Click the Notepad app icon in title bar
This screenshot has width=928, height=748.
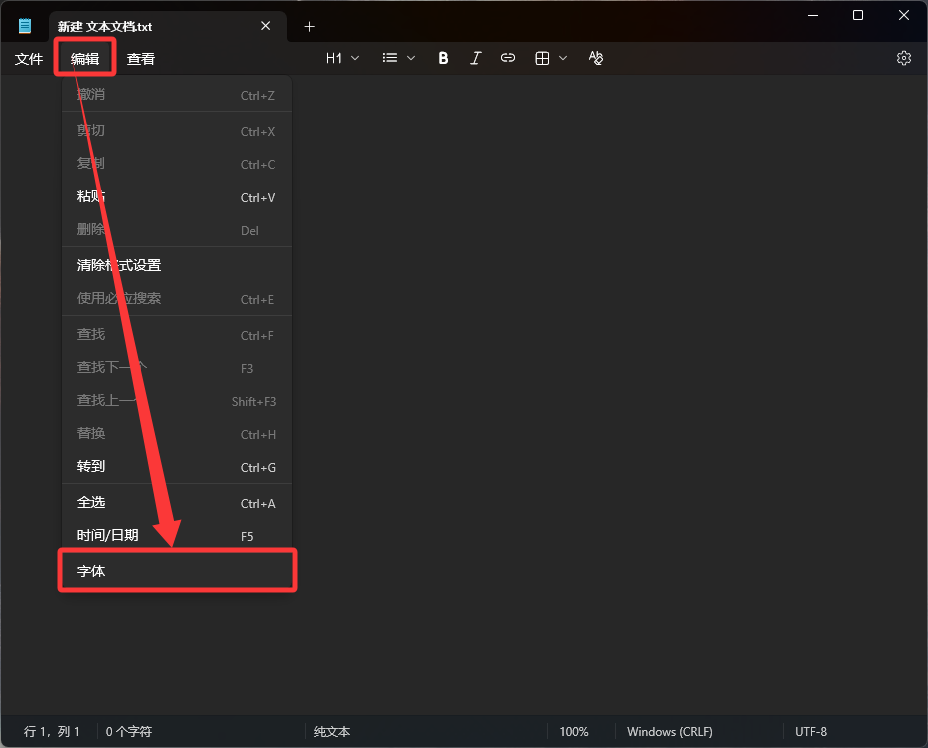25,26
